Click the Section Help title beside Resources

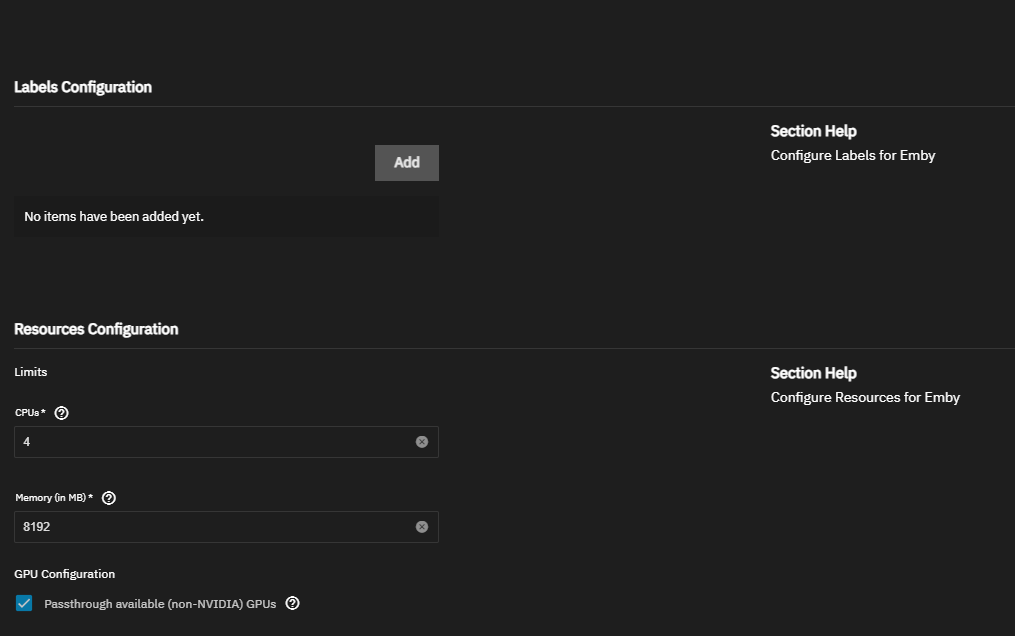point(813,373)
